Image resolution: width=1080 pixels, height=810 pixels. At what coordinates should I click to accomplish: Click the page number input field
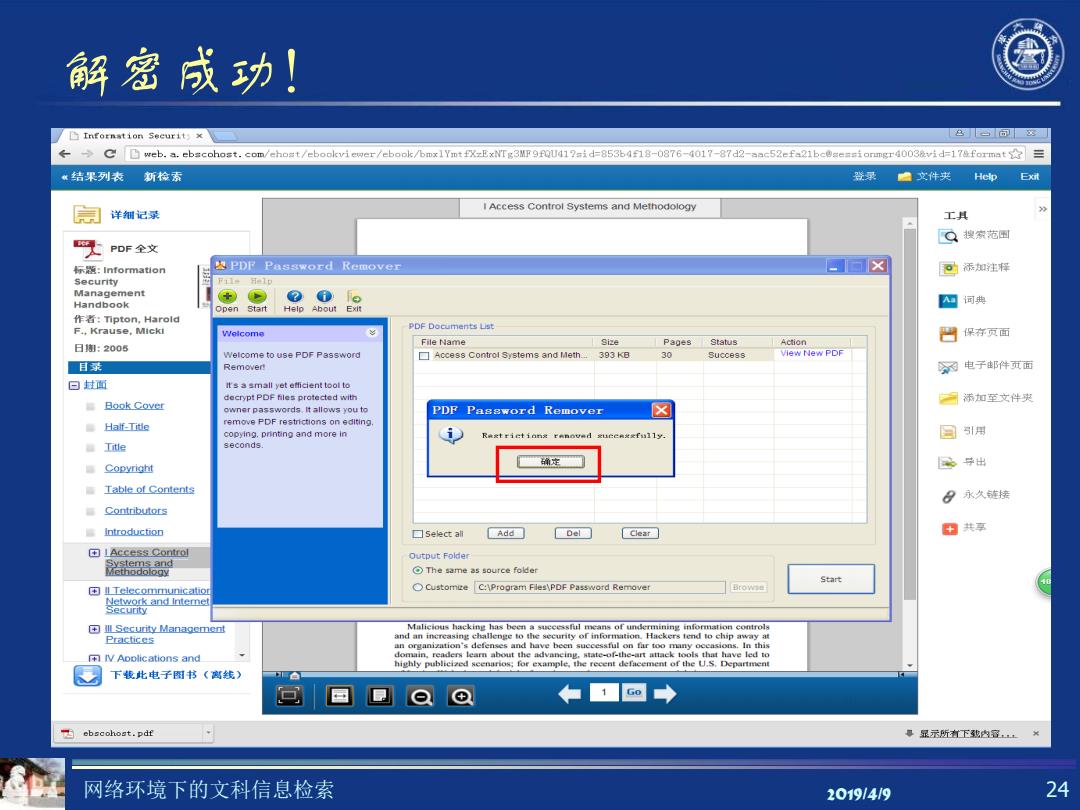coord(604,692)
